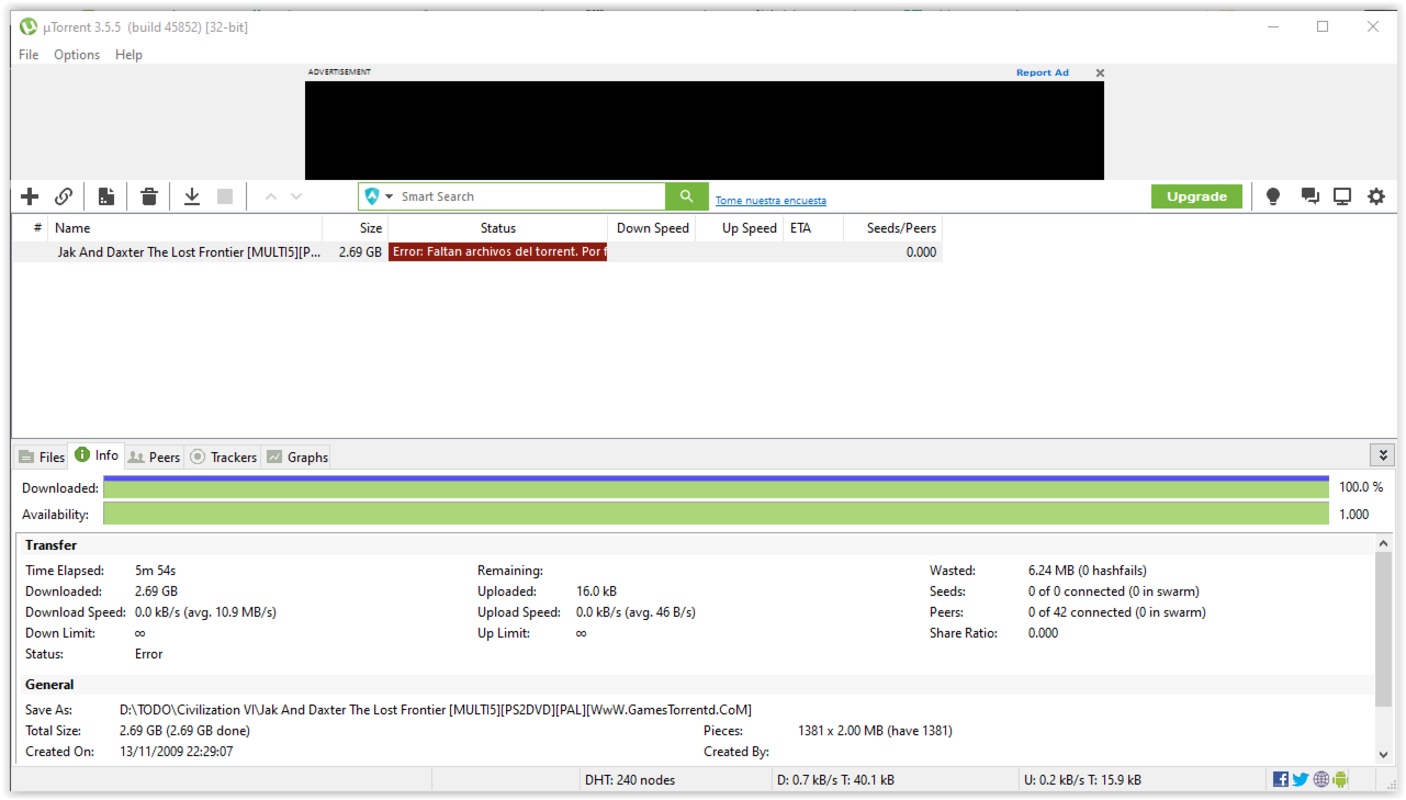Click the Create New Torrent file icon
The height and width of the screenshot is (800, 1406).
(106, 197)
